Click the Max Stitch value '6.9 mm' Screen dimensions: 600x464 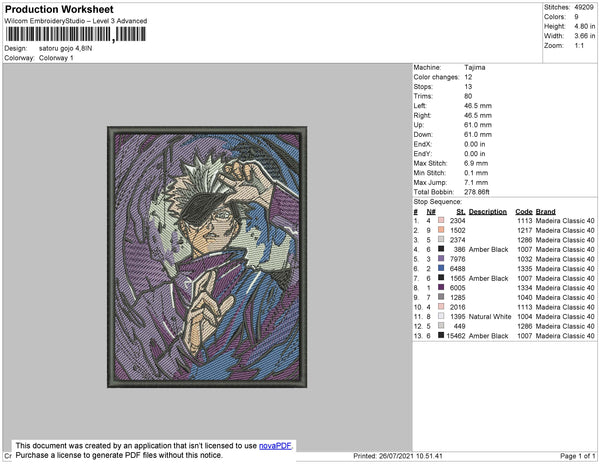pyautogui.click(x=476, y=163)
